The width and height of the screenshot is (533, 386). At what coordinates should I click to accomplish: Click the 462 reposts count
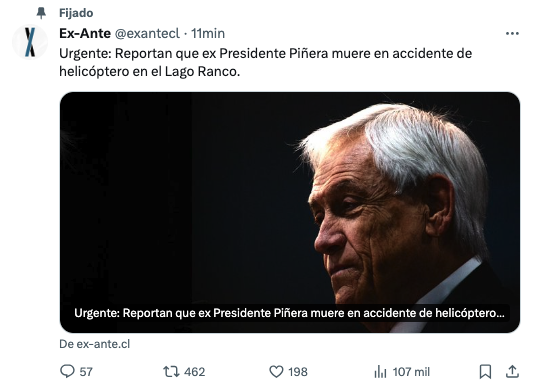(194, 372)
